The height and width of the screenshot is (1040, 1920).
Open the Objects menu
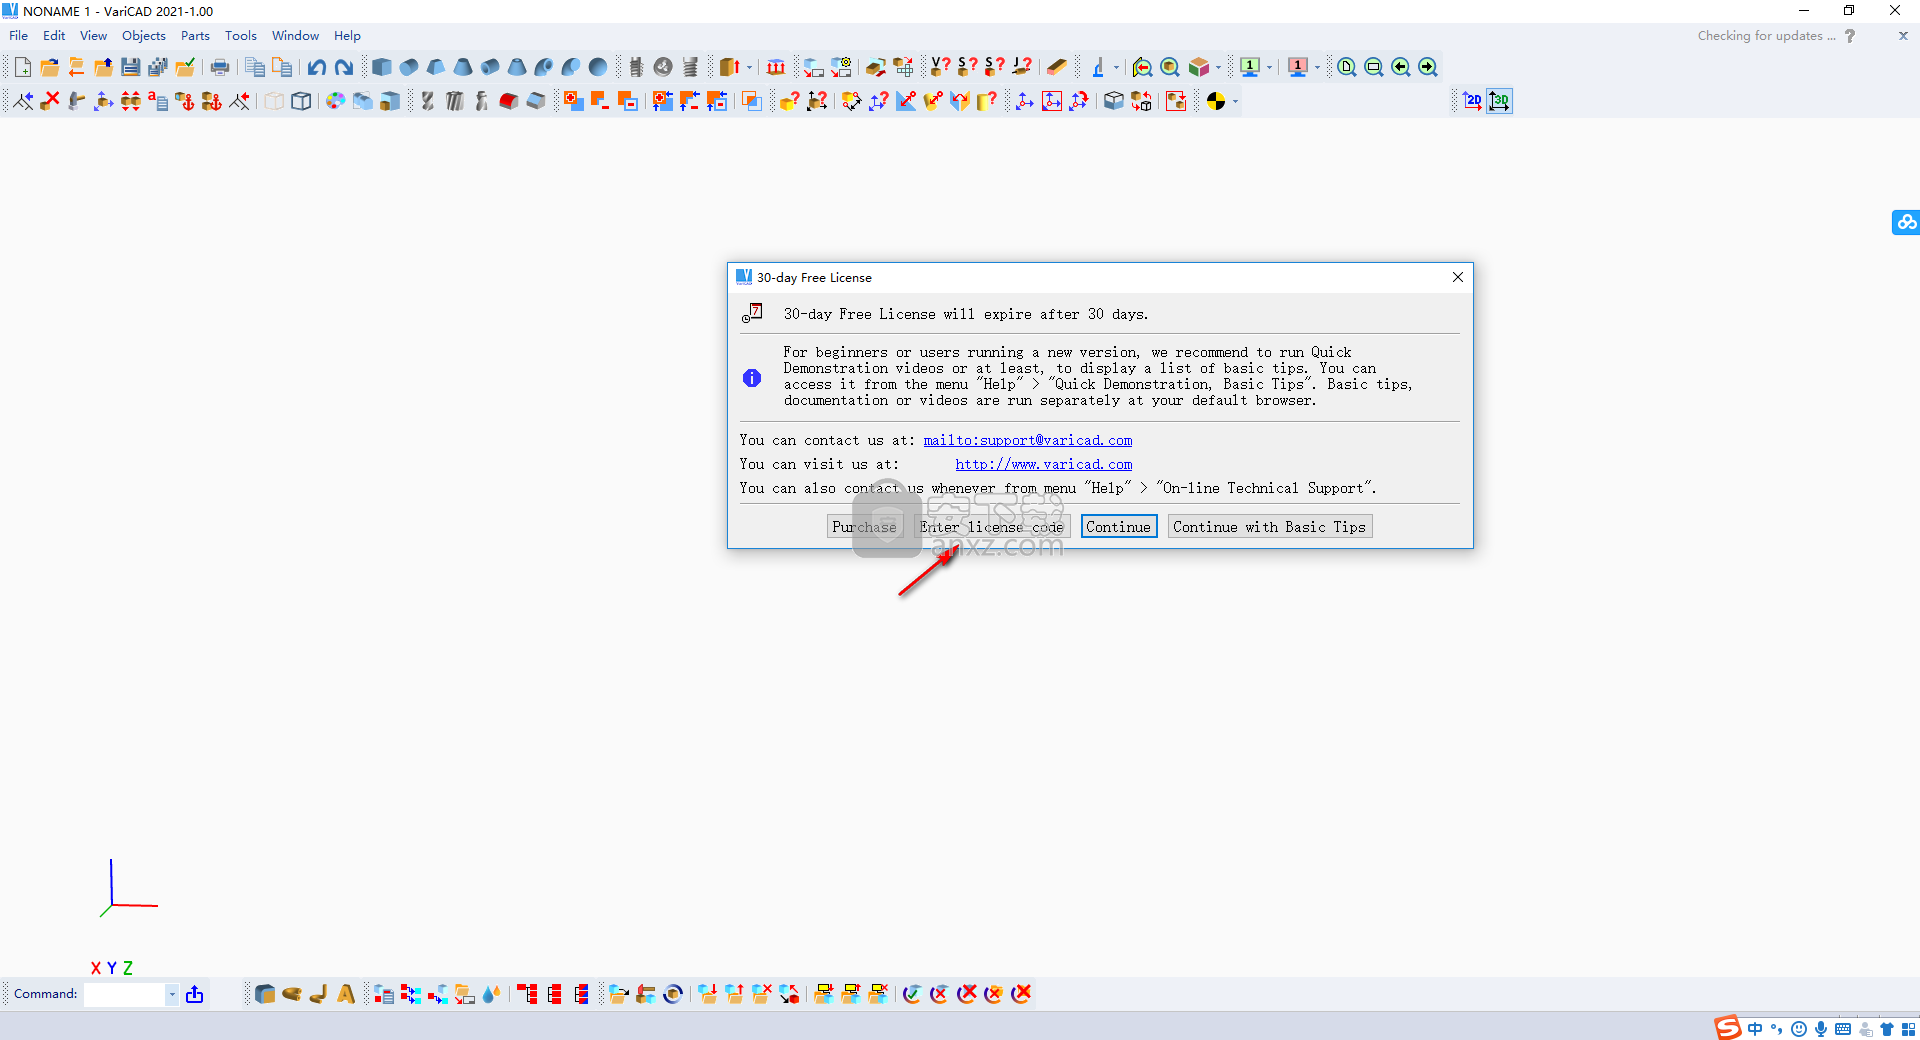tap(144, 35)
